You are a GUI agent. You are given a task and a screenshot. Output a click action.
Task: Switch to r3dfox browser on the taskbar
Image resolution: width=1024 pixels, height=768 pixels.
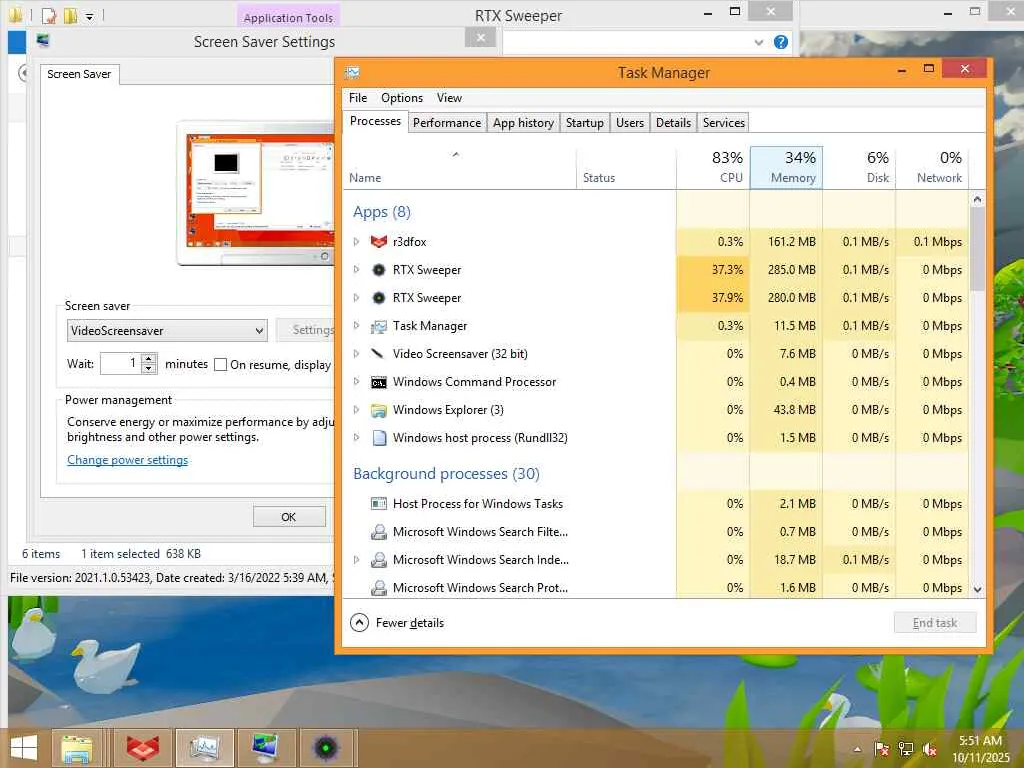[x=143, y=748]
